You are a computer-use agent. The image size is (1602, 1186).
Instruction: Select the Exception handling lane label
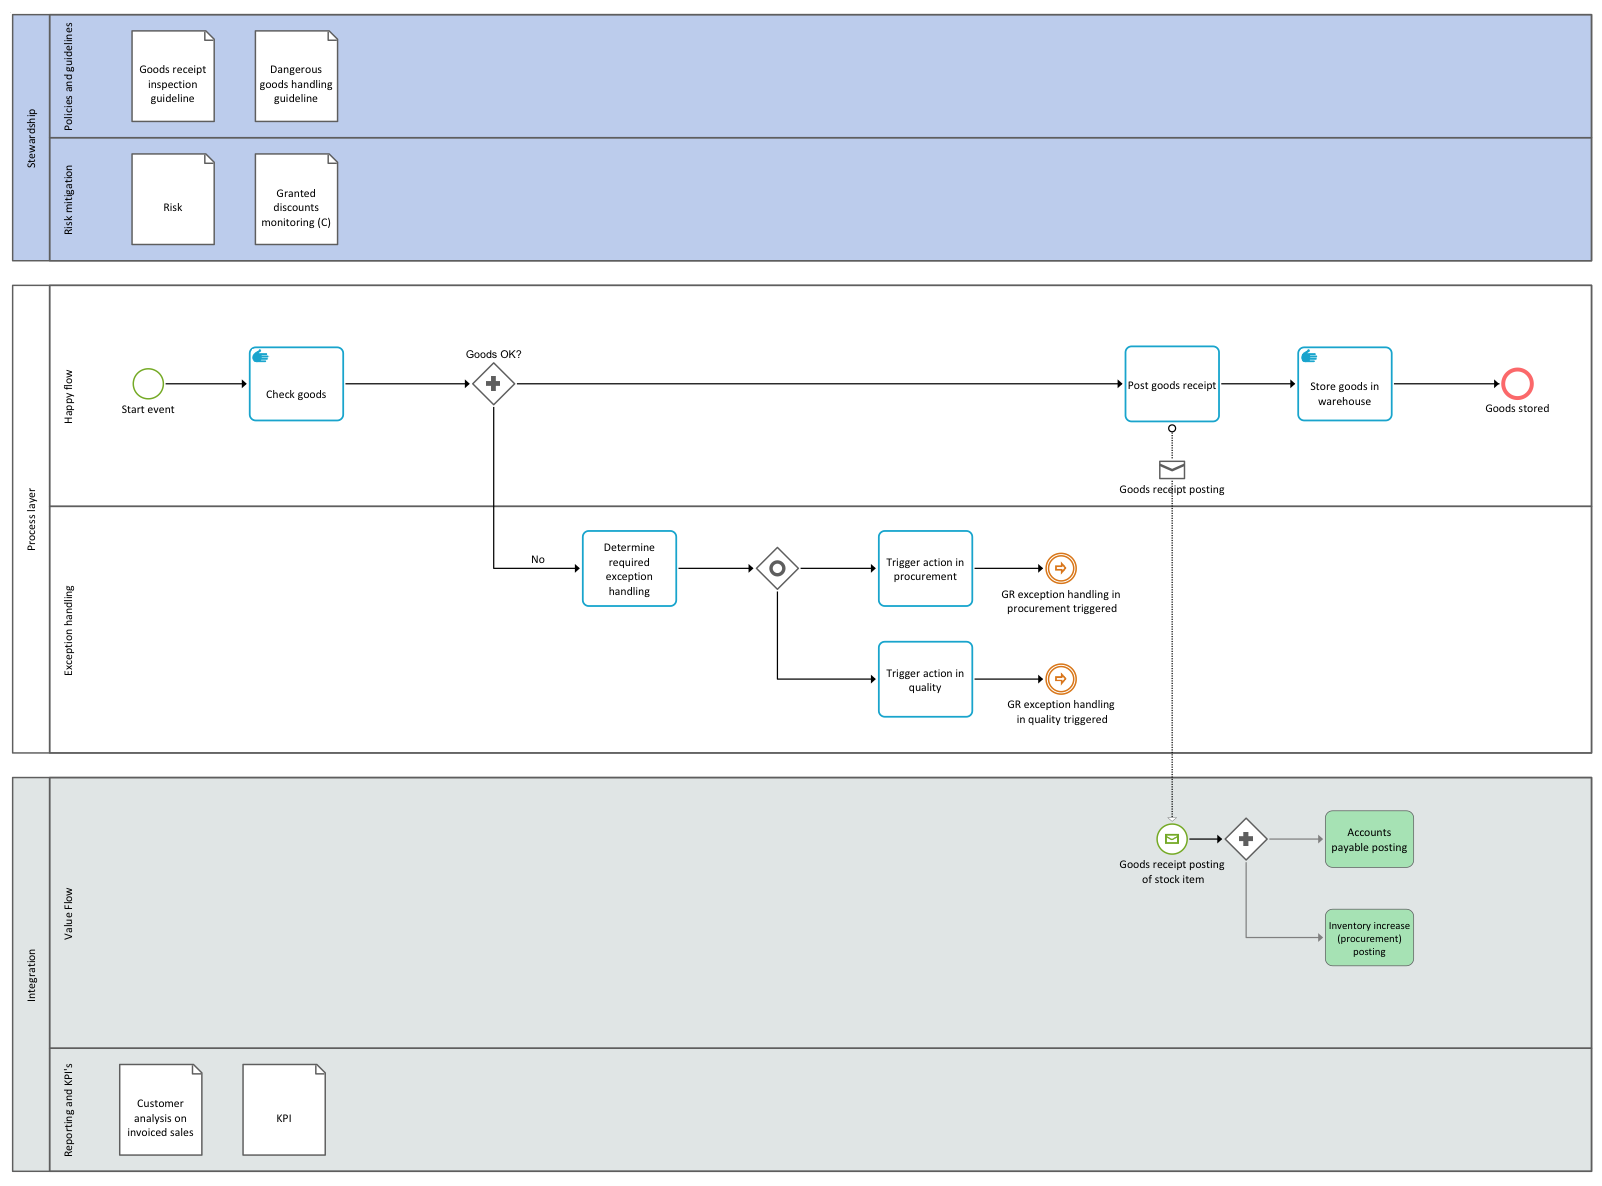[68, 630]
